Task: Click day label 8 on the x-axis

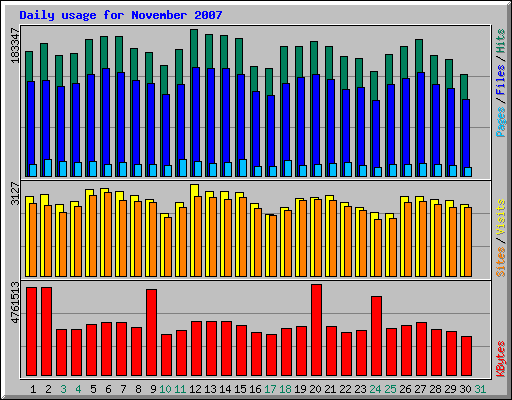Action: (138, 389)
